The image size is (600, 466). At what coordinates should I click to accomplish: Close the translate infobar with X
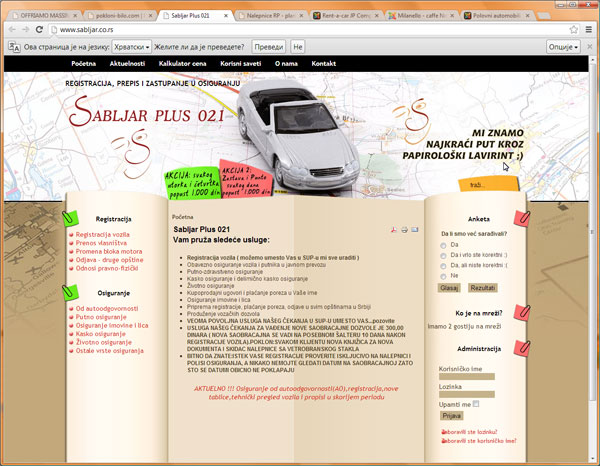[589, 47]
